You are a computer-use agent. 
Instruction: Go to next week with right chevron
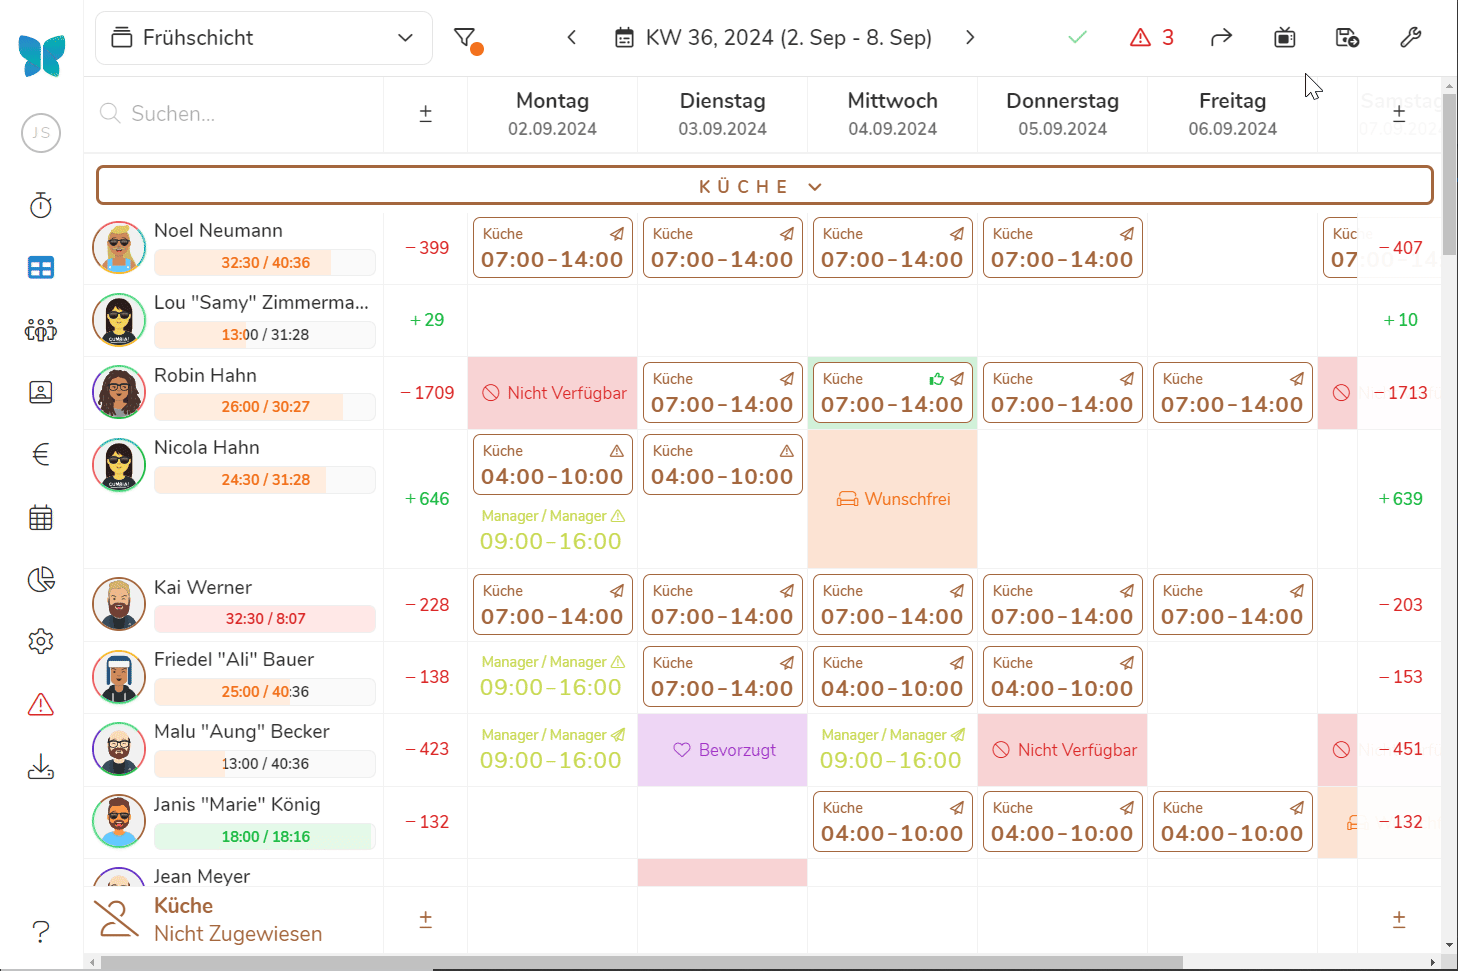tap(969, 38)
